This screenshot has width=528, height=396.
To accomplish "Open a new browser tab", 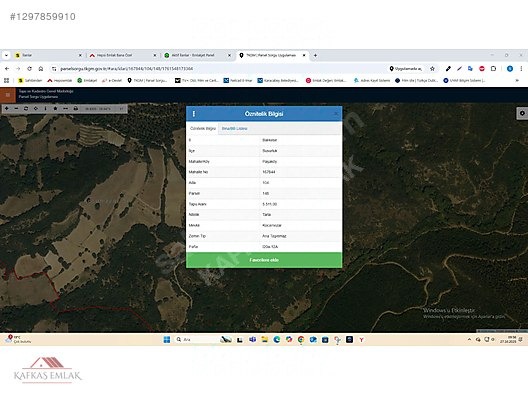I will pyautogui.click(x=315, y=55).
